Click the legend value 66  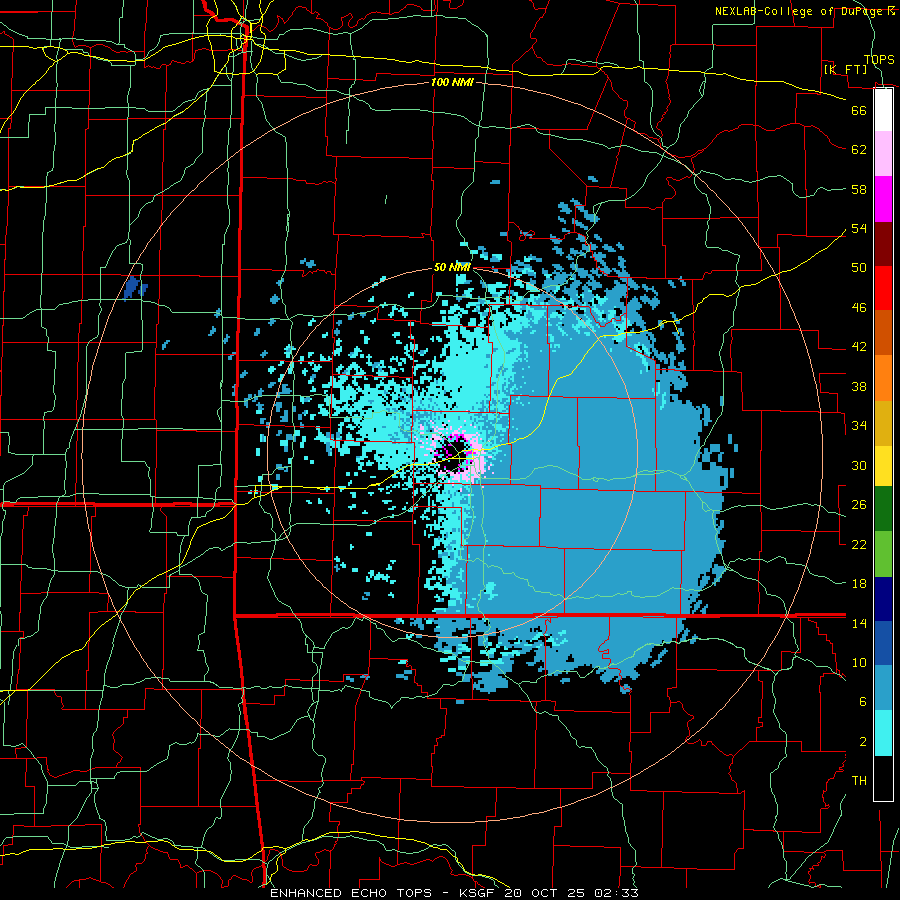[859, 110]
